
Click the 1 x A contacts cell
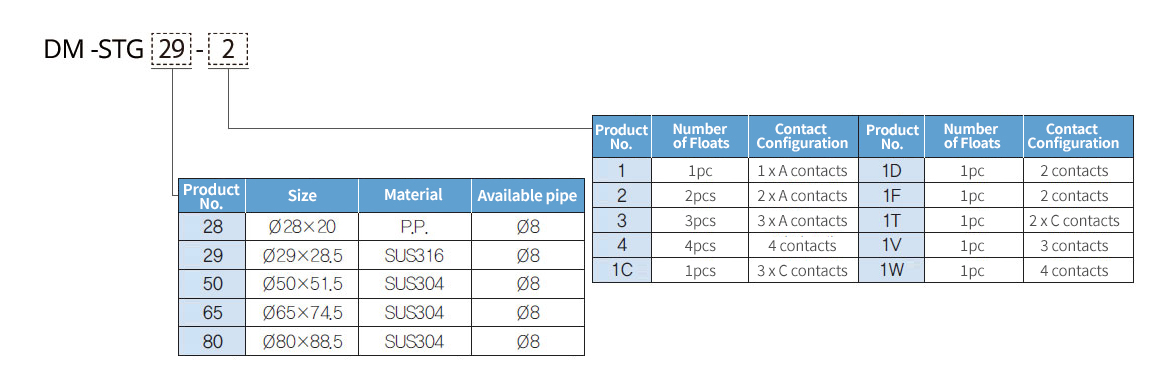802,170
